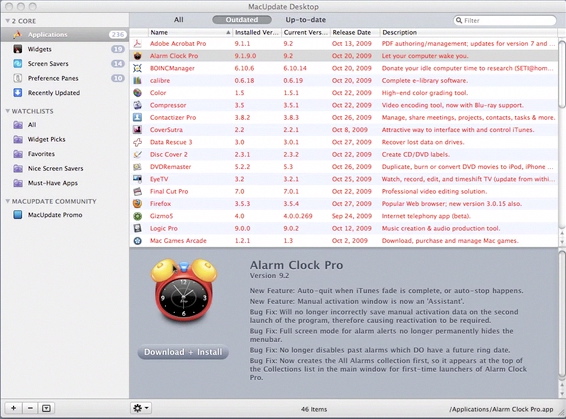Sort by Installed Version column header
Viewport: 566px width, 419px height.
[x=257, y=32]
